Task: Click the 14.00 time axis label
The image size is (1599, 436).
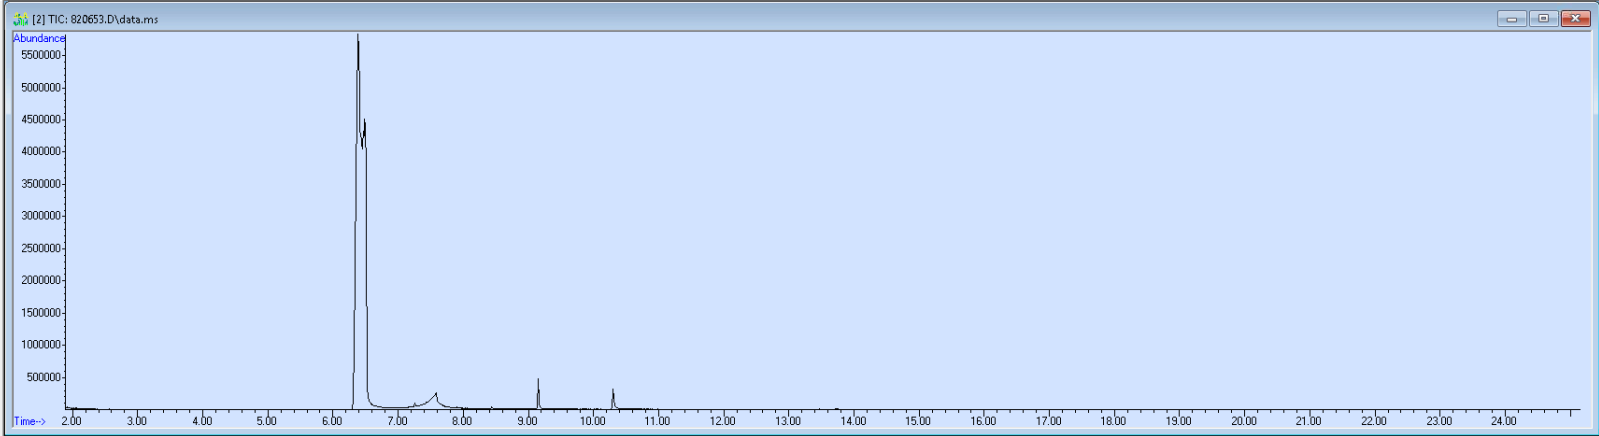Action: pos(853,421)
